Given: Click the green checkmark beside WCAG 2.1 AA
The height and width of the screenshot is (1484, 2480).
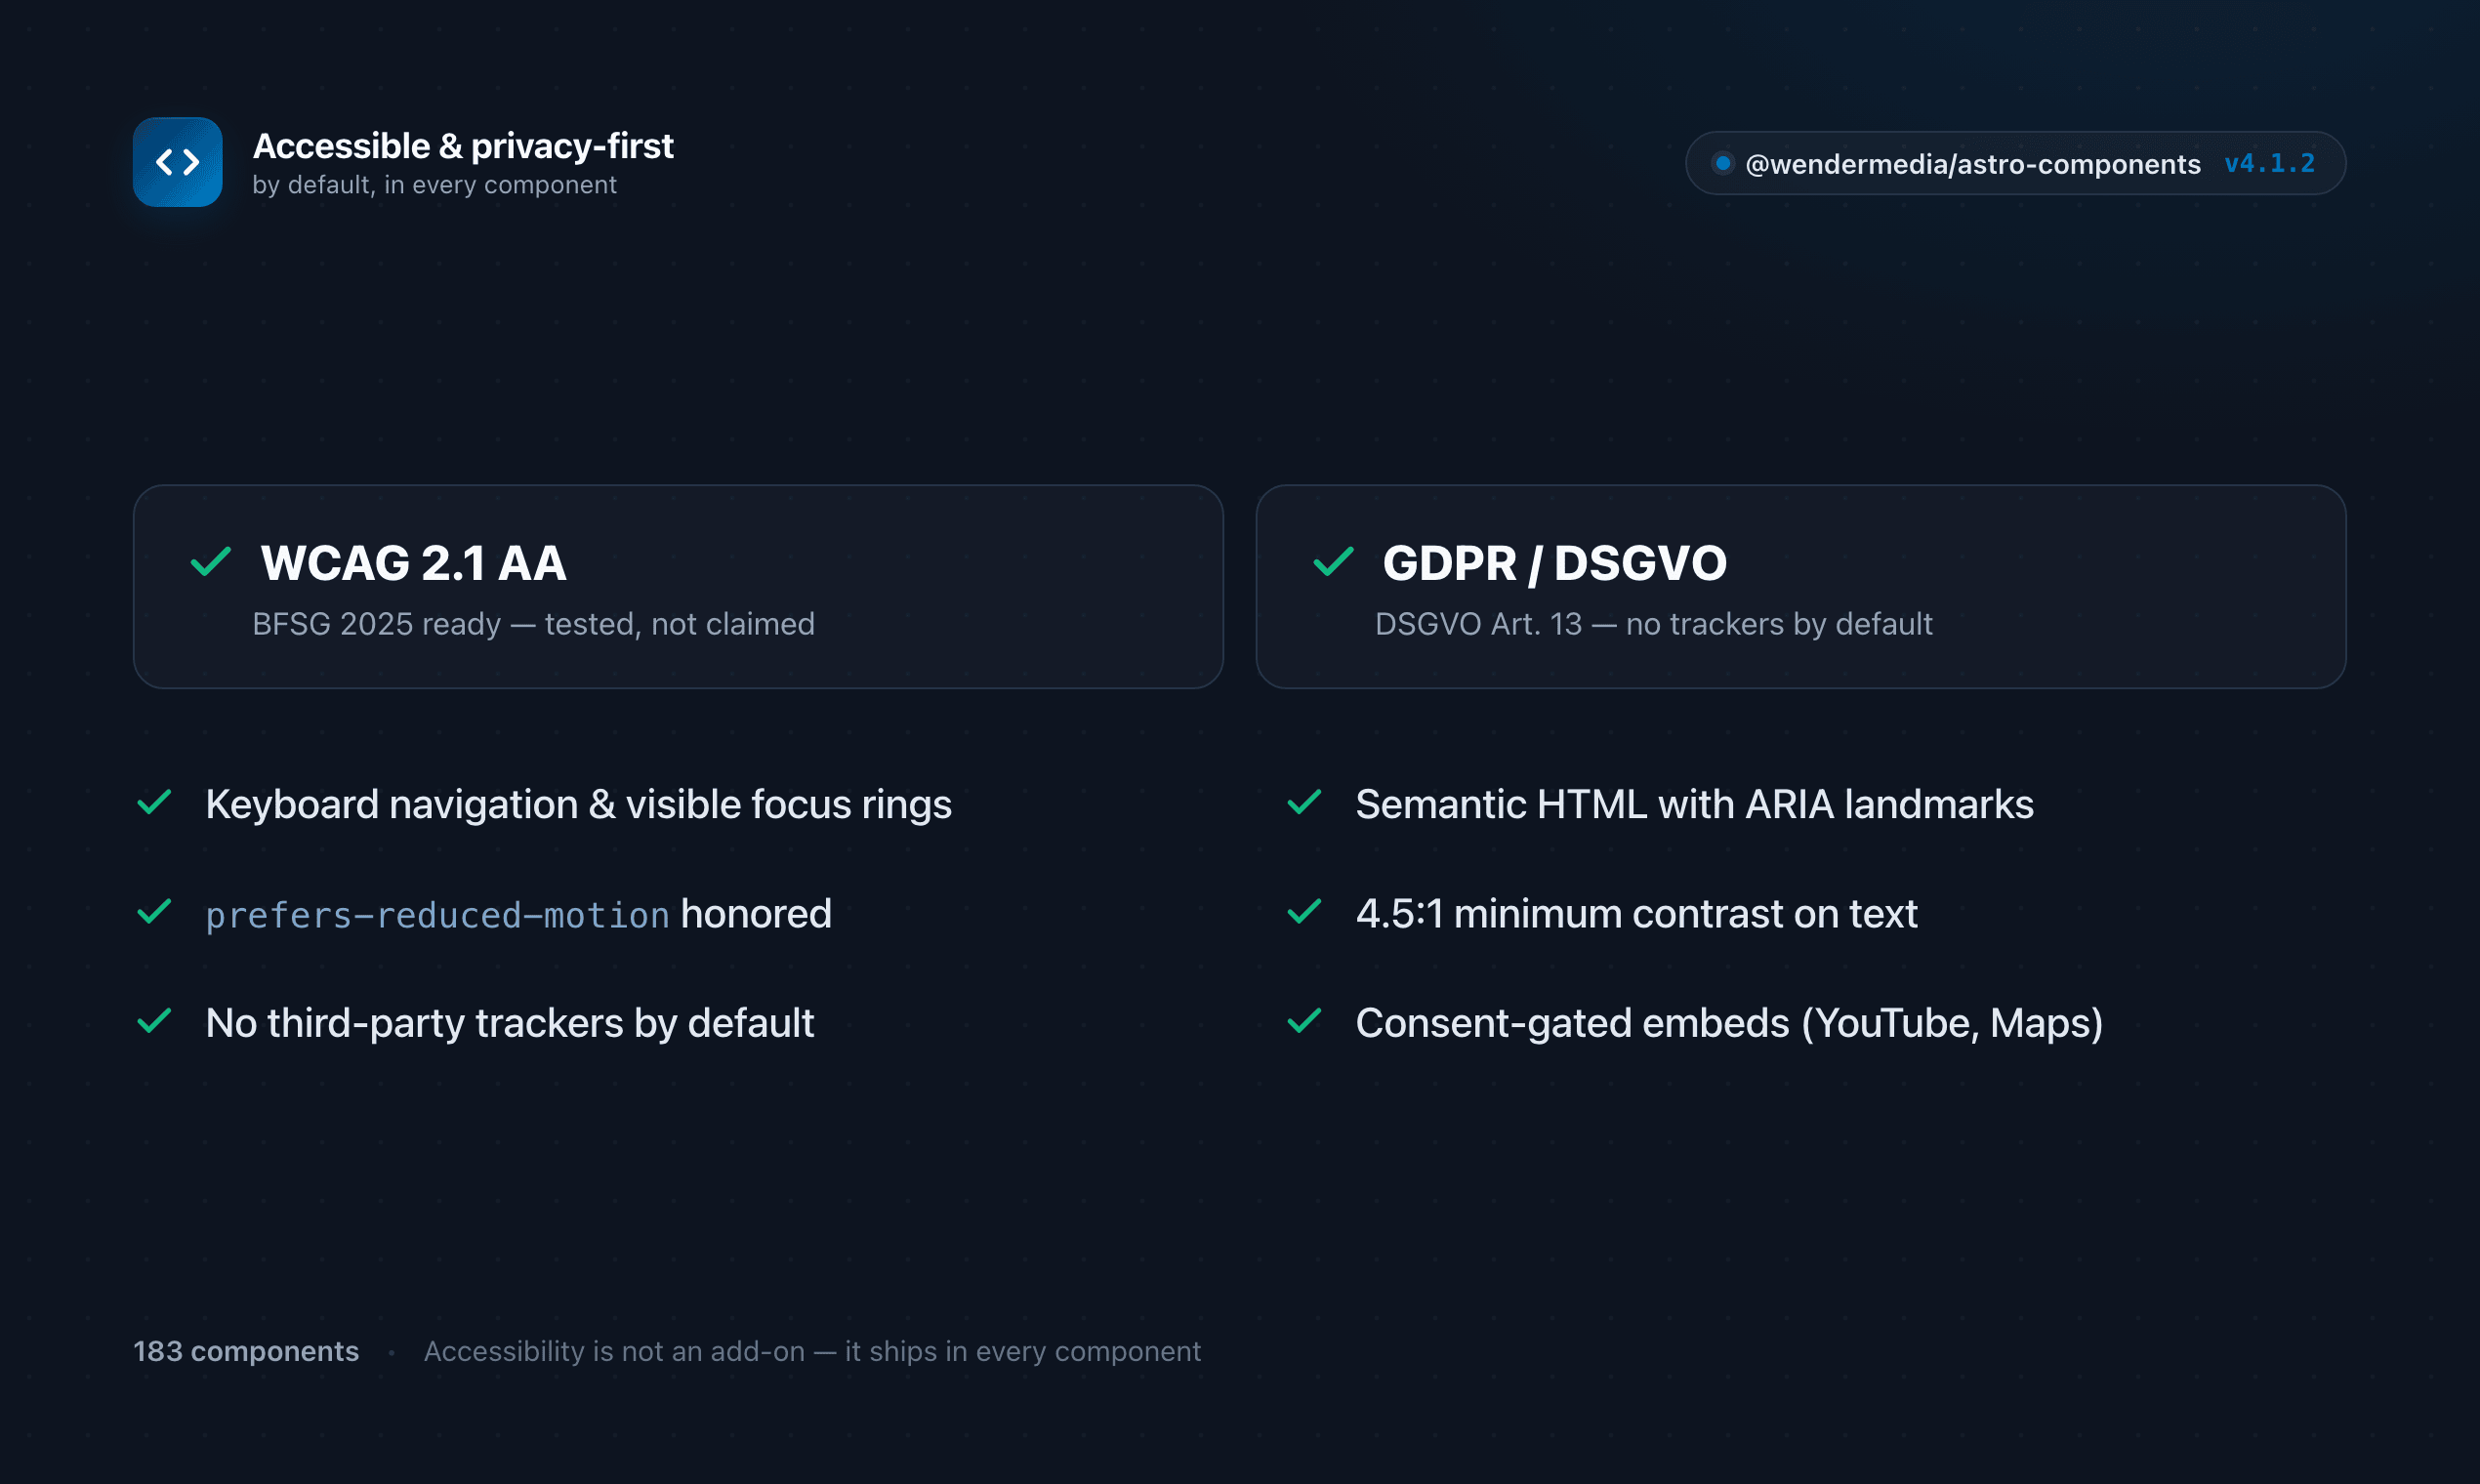Looking at the screenshot, I should [x=211, y=561].
